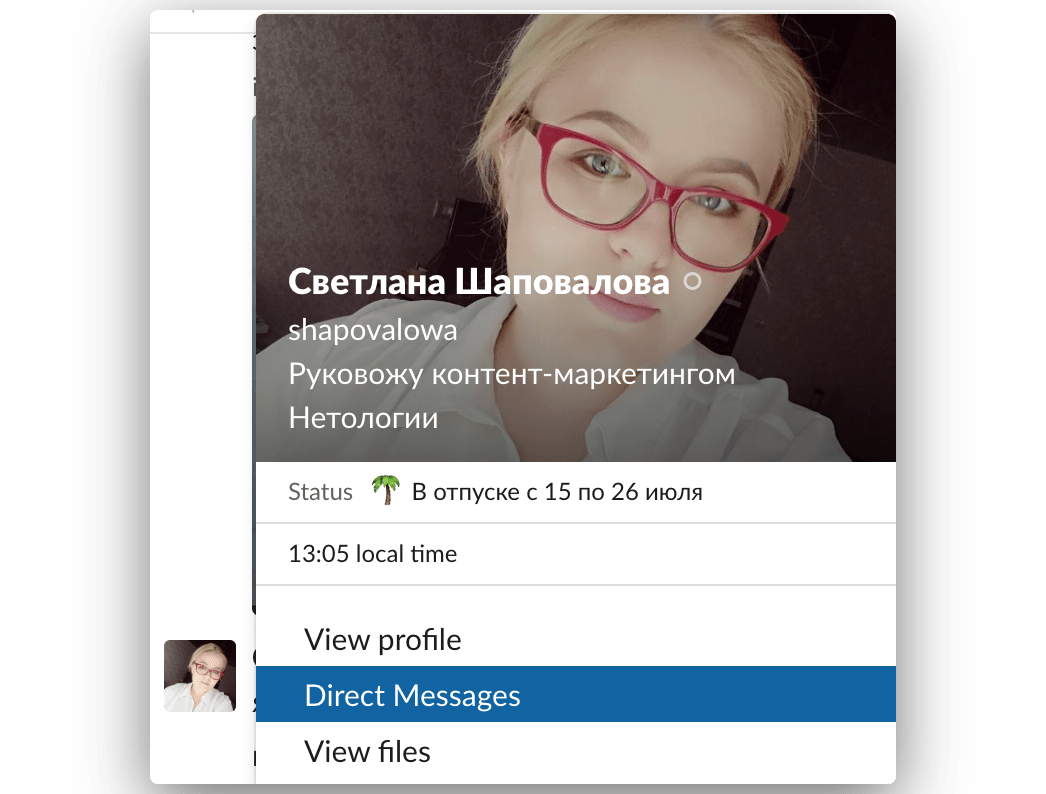Screen dimensions: 1046x794
Task: Click the job title Руководжу контент-маркетингом
Action: [512, 374]
